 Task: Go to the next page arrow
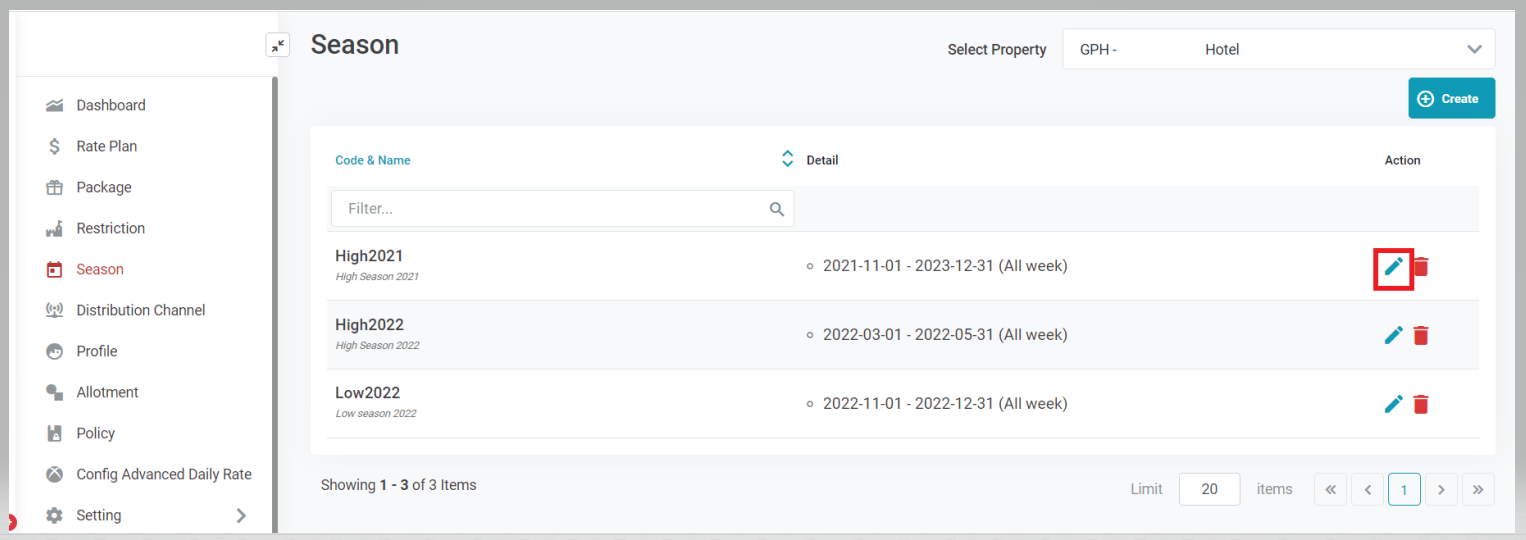pos(1441,489)
